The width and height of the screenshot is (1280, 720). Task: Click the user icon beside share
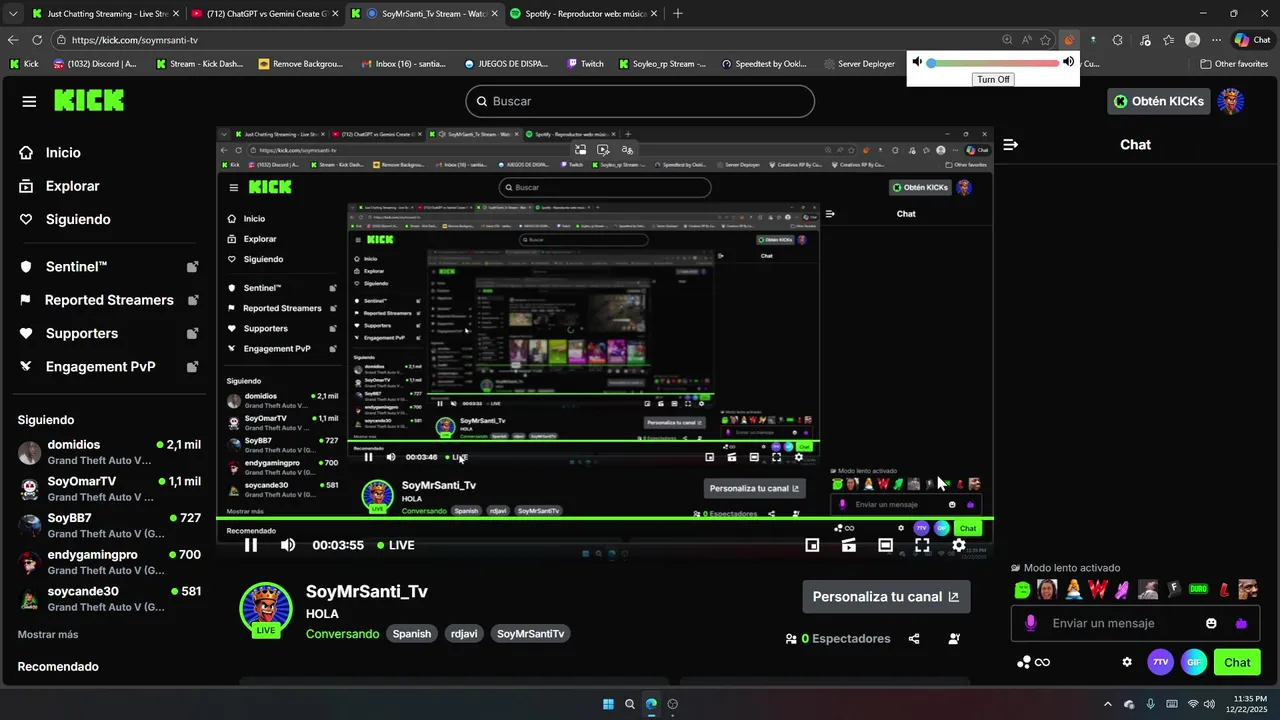coord(954,639)
